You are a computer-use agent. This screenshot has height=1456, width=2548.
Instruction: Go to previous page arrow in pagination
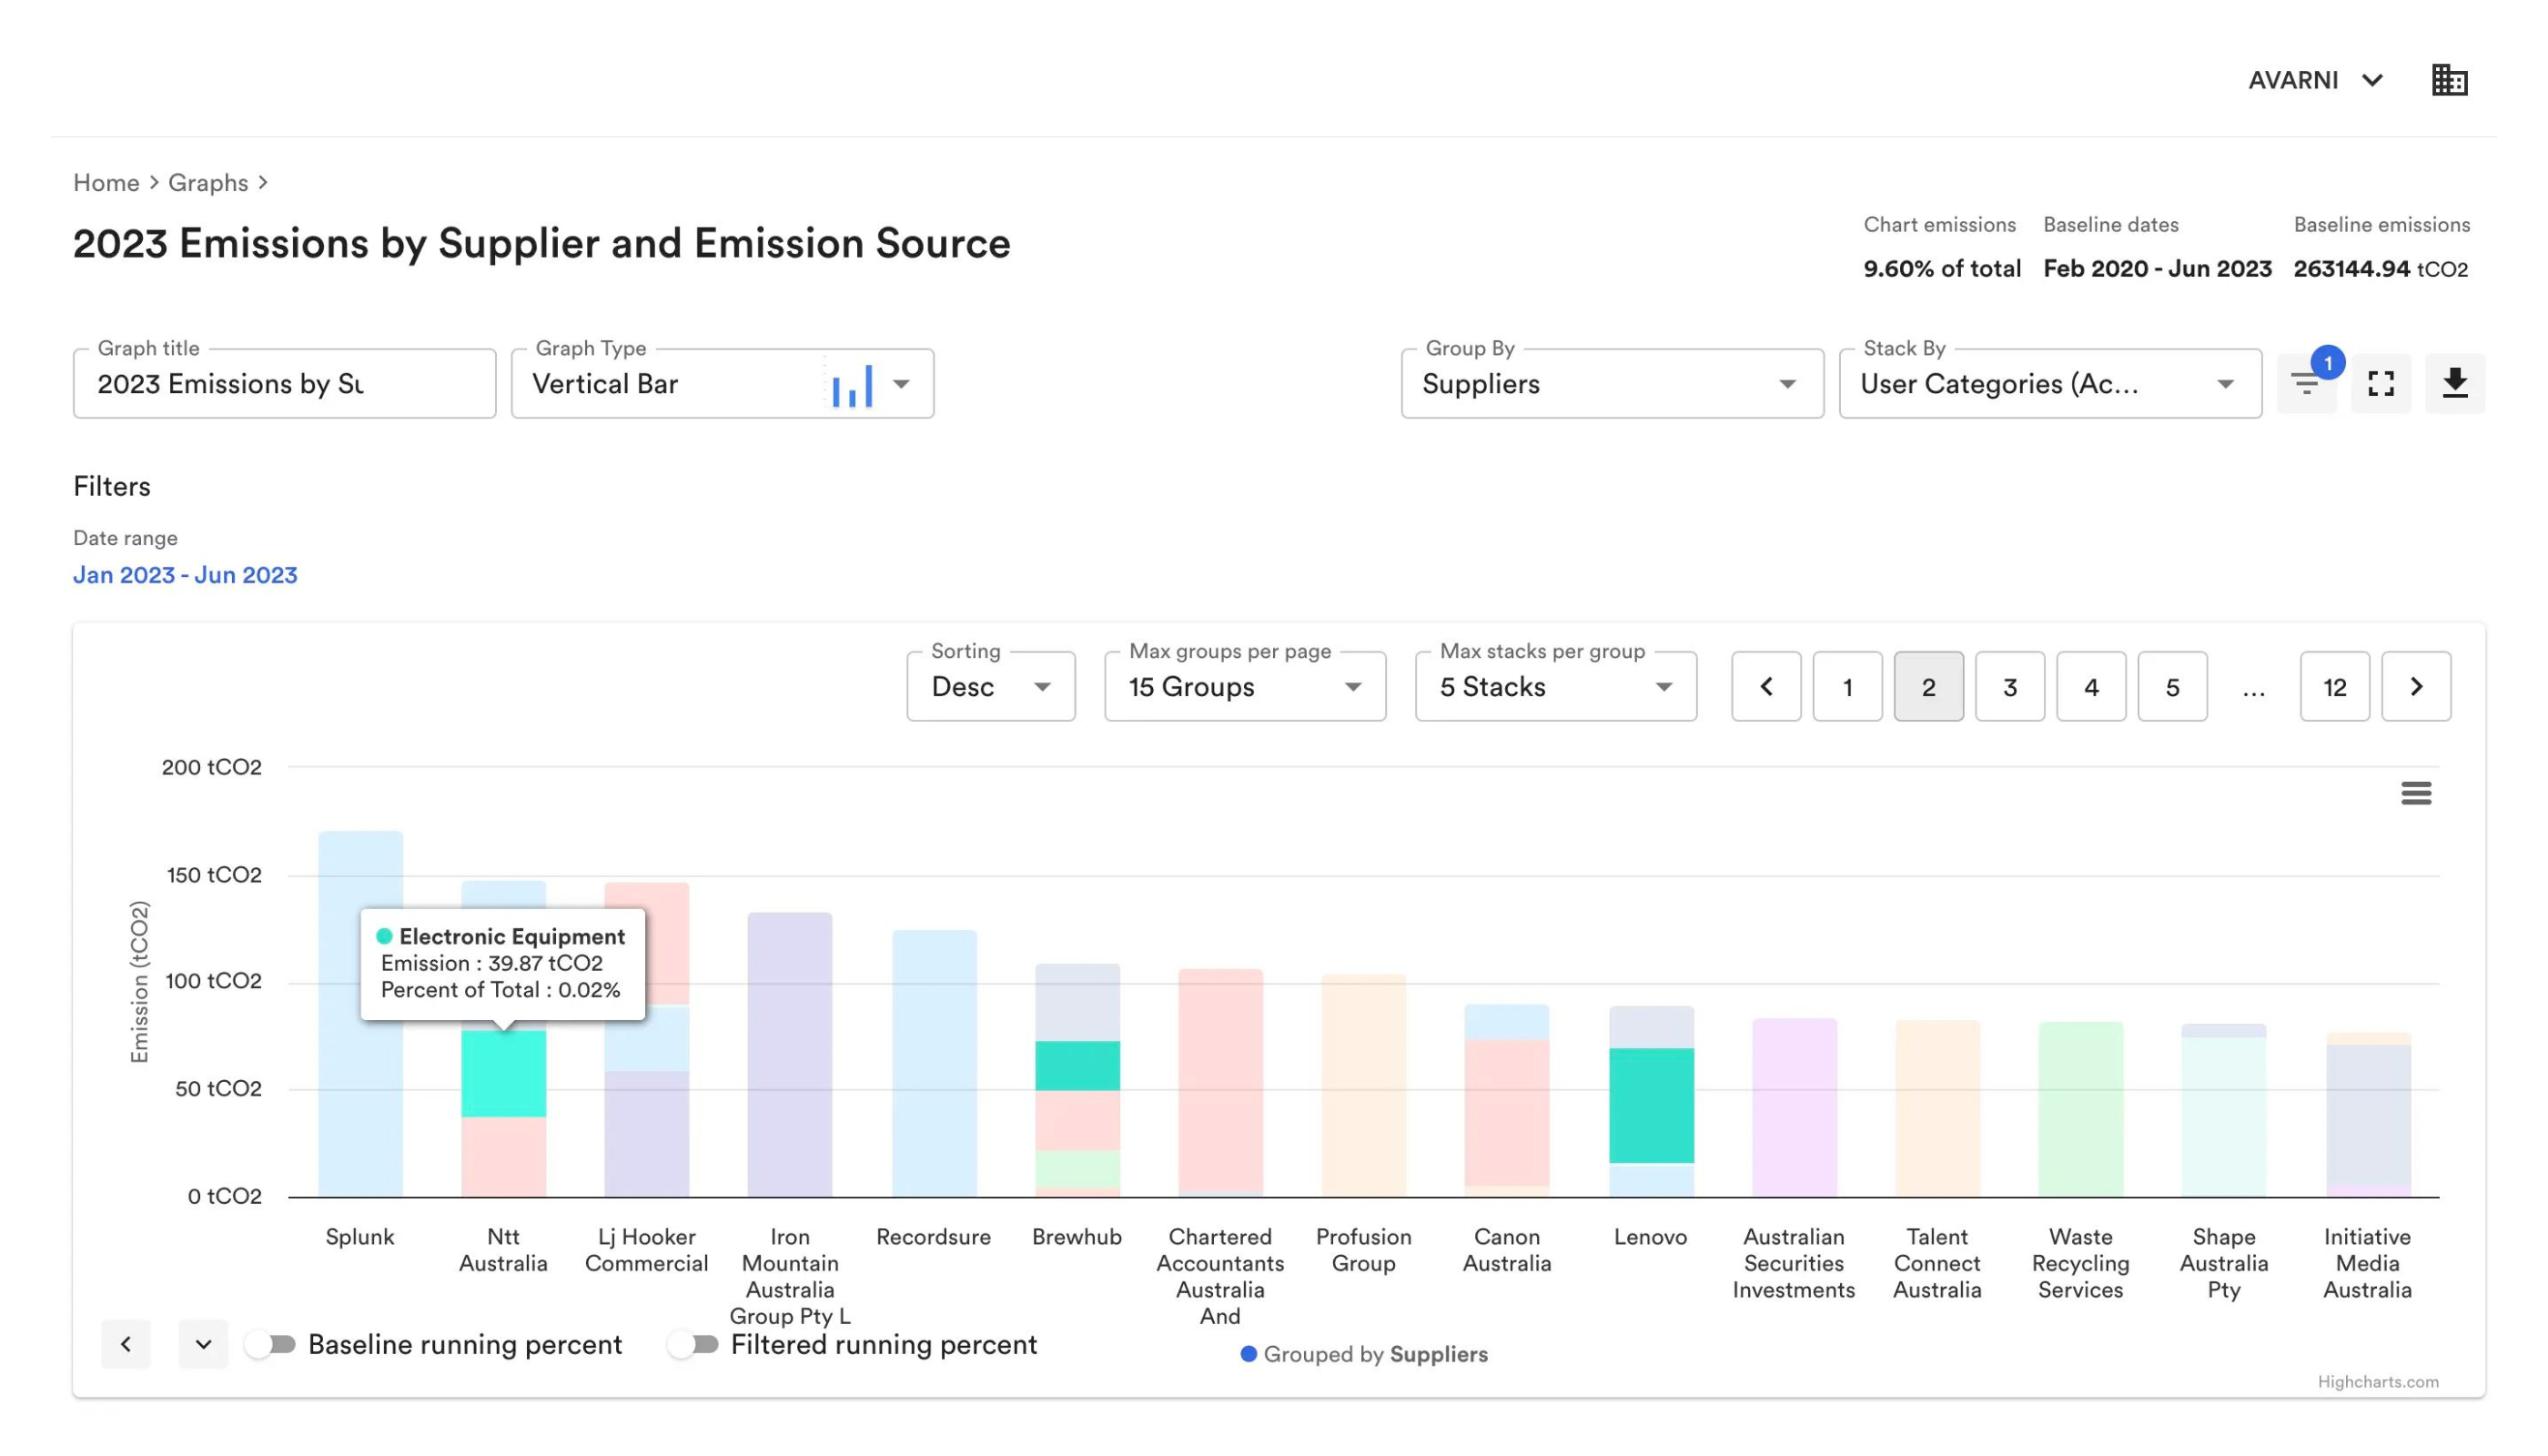[x=1765, y=687]
